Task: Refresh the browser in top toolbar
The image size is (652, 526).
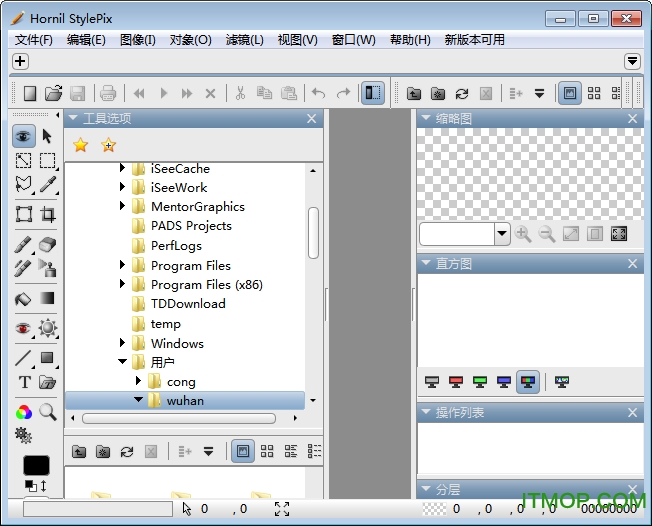Action: (x=462, y=94)
